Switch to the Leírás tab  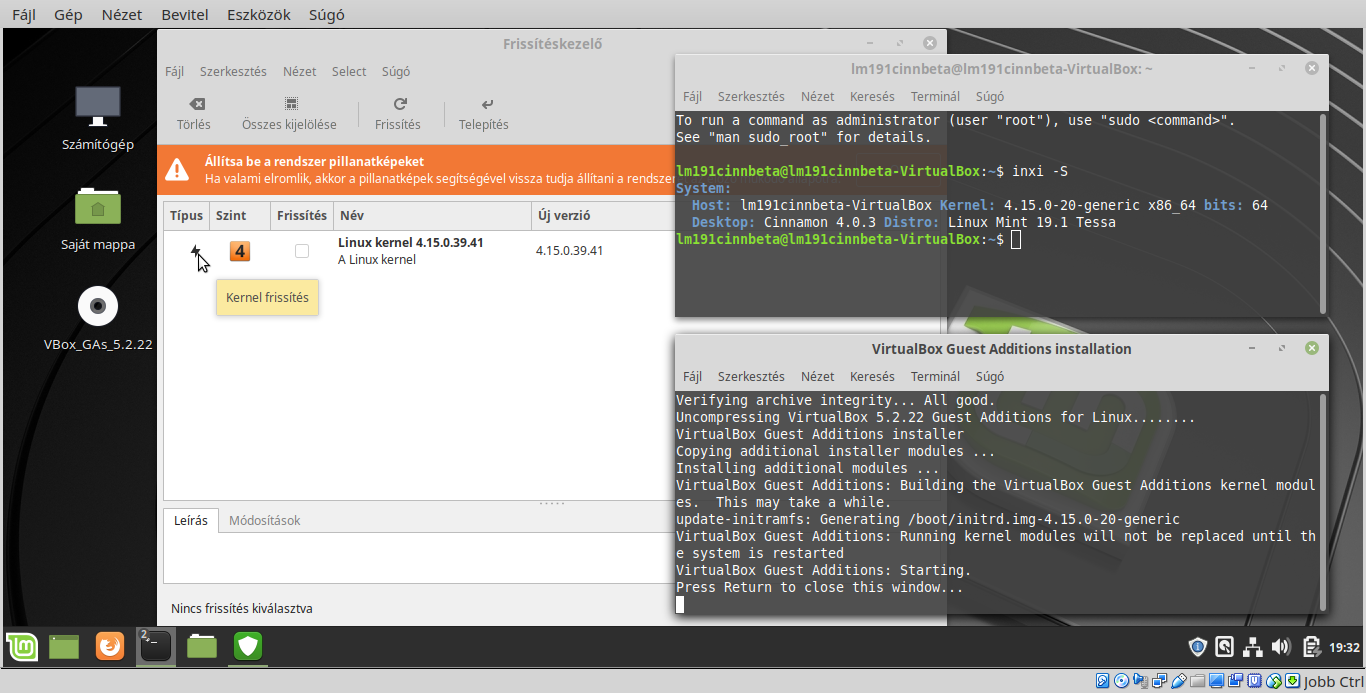click(x=191, y=520)
